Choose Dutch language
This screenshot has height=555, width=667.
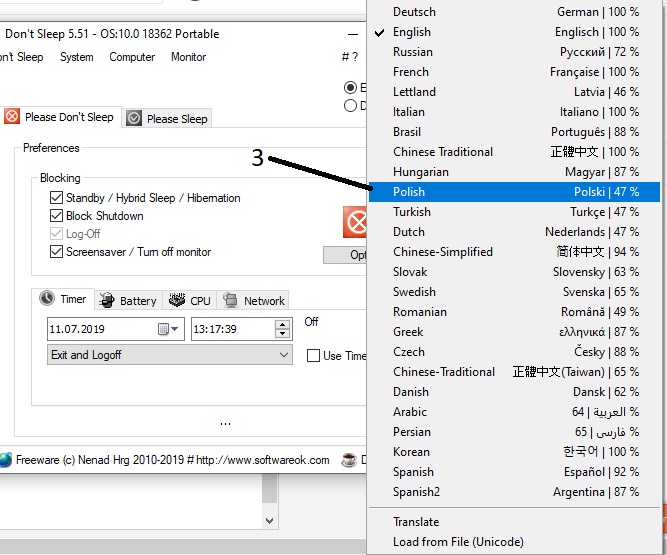coord(514,232)
